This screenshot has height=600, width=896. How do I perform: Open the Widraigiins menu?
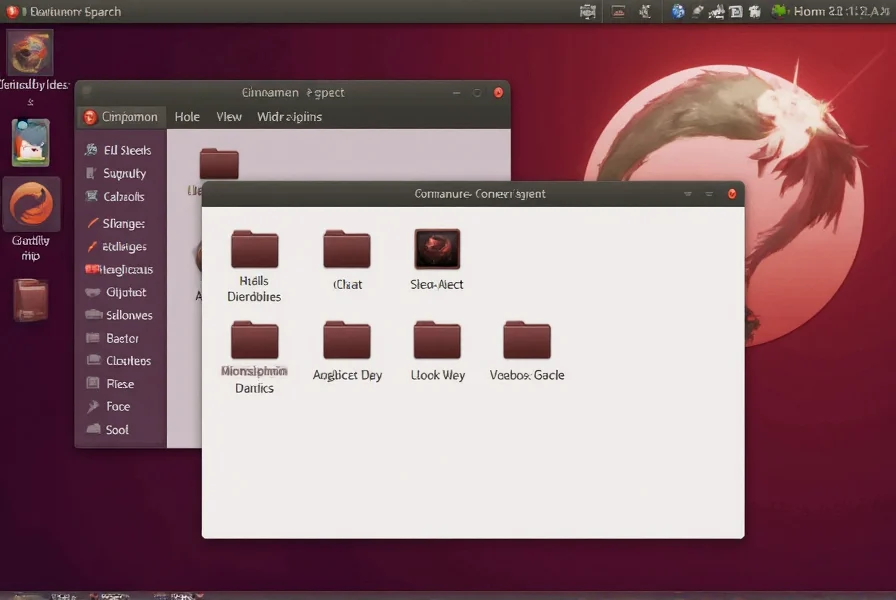click(289, 117)
